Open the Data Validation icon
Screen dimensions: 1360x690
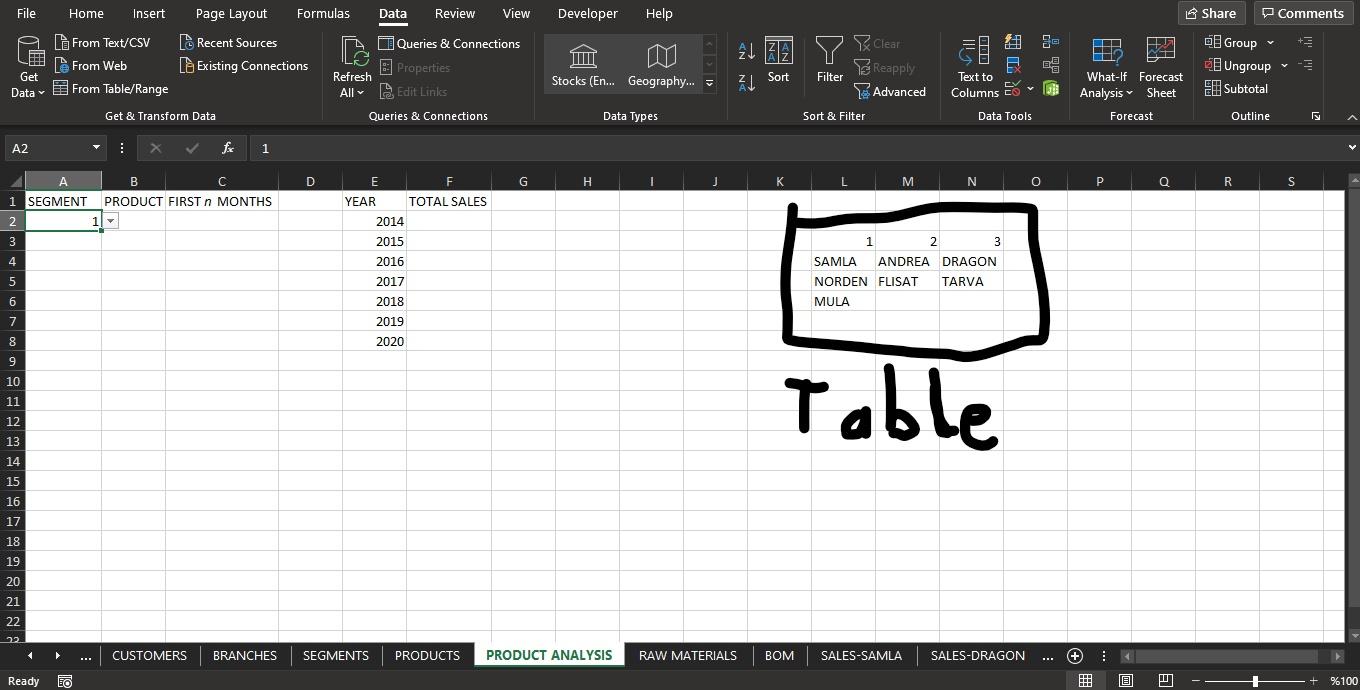coord(1013,88)
